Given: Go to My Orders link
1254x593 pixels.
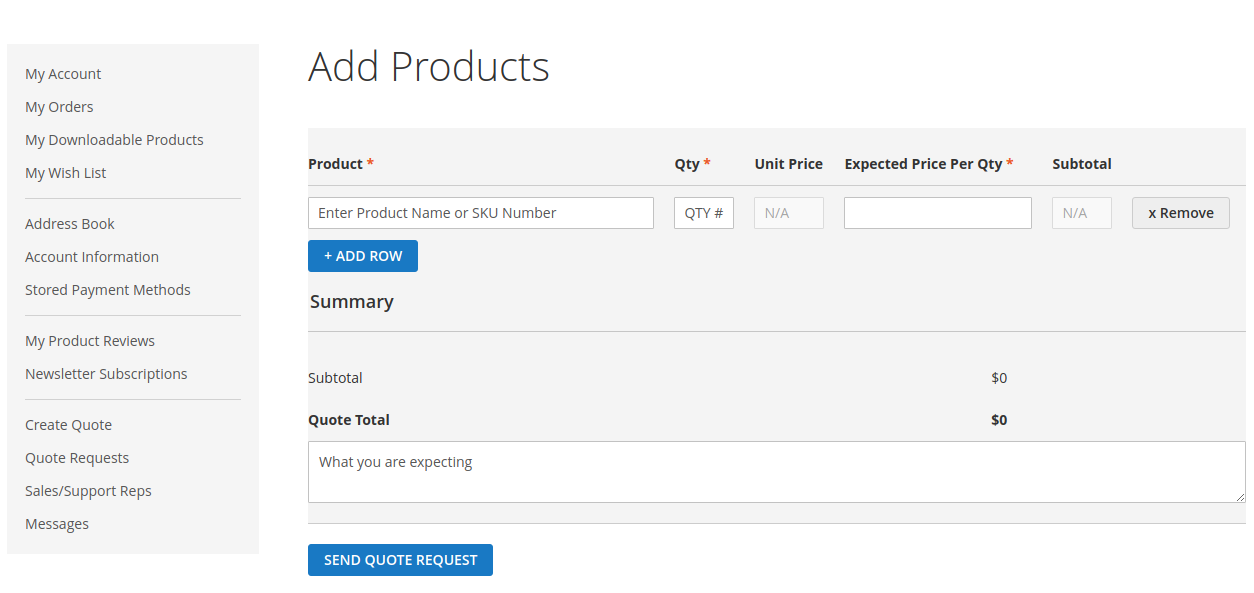Looking at the screenshot, I should 59,107.
